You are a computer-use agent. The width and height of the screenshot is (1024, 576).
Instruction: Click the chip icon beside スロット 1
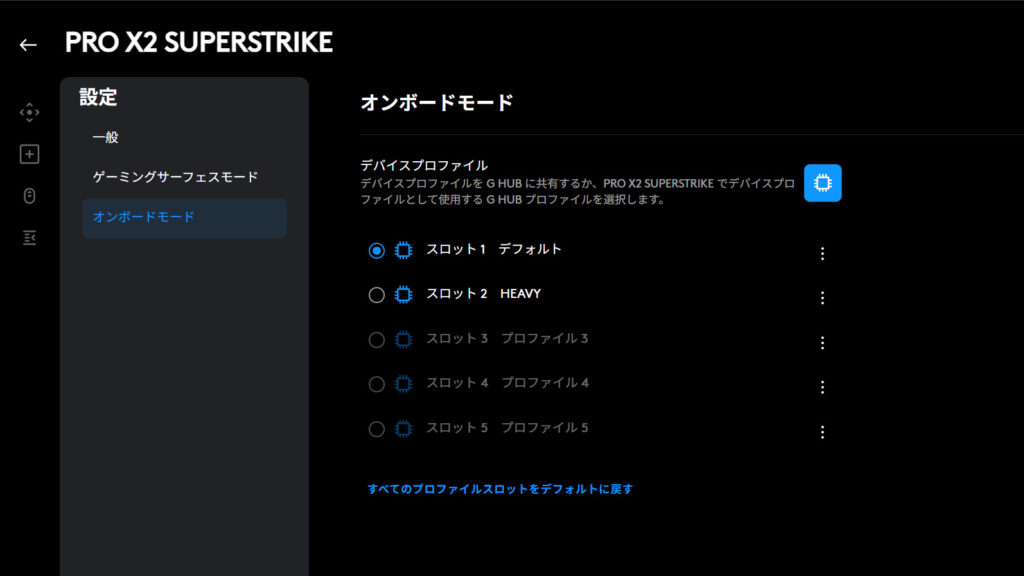[404, 250]
